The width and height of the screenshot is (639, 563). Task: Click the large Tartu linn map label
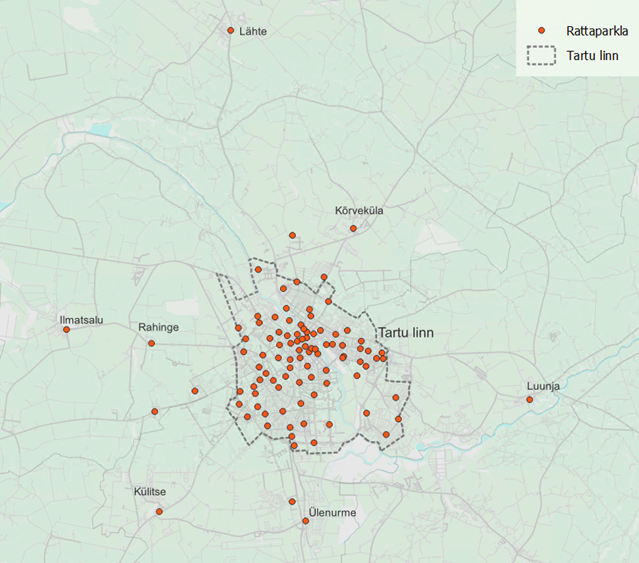pos(406,333)
